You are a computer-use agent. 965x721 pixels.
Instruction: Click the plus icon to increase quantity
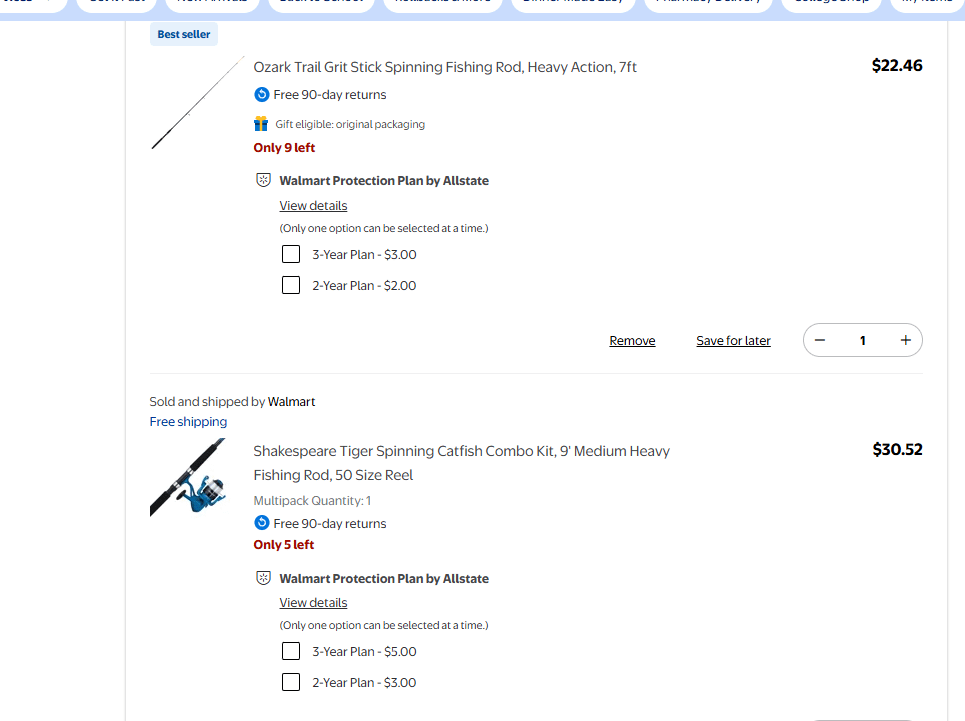905,340
